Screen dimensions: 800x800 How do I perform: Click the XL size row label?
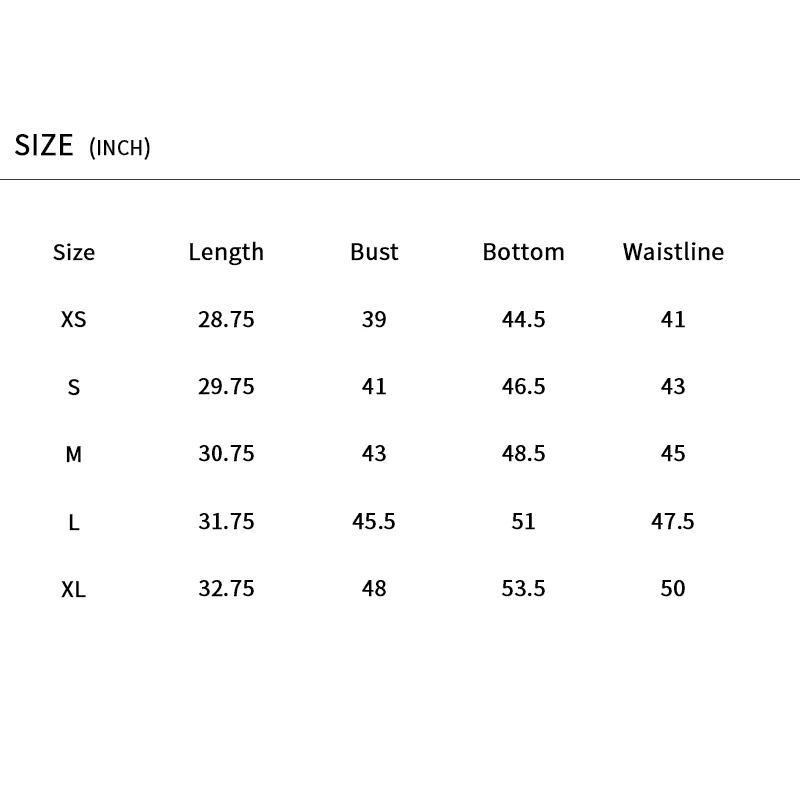pyautogui.click(x=74, y=590)
